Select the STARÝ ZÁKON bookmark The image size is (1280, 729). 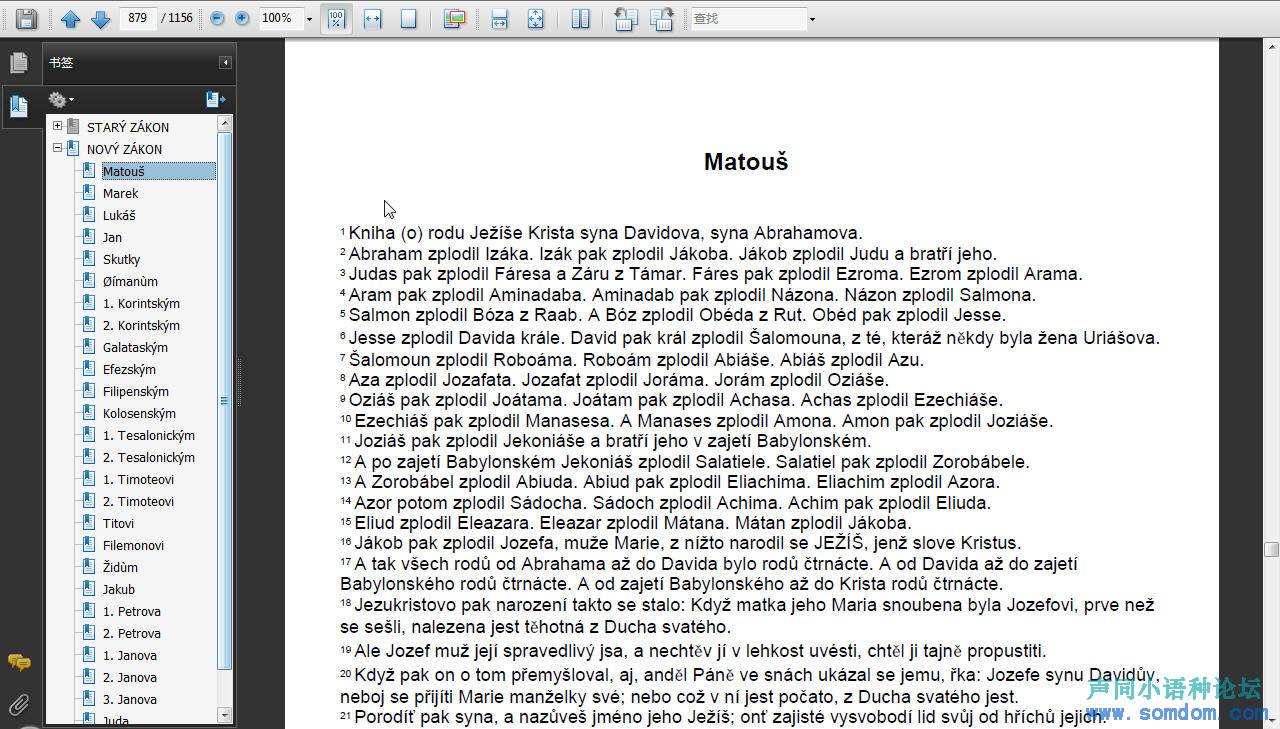pyautogui.click(x=128, y=127)
